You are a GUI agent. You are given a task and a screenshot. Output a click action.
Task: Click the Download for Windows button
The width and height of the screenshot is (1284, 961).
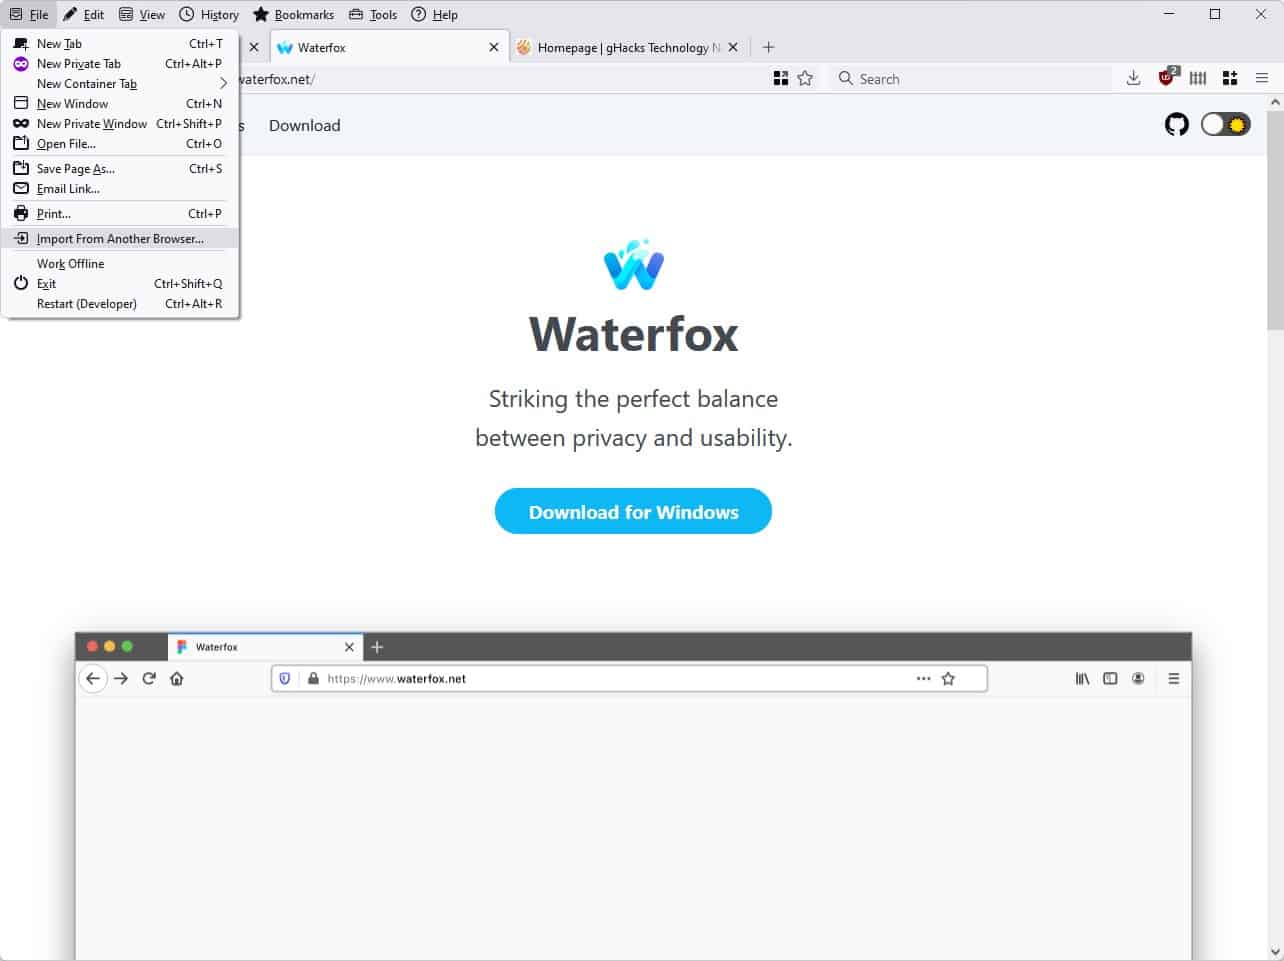(x=633, y=511)
